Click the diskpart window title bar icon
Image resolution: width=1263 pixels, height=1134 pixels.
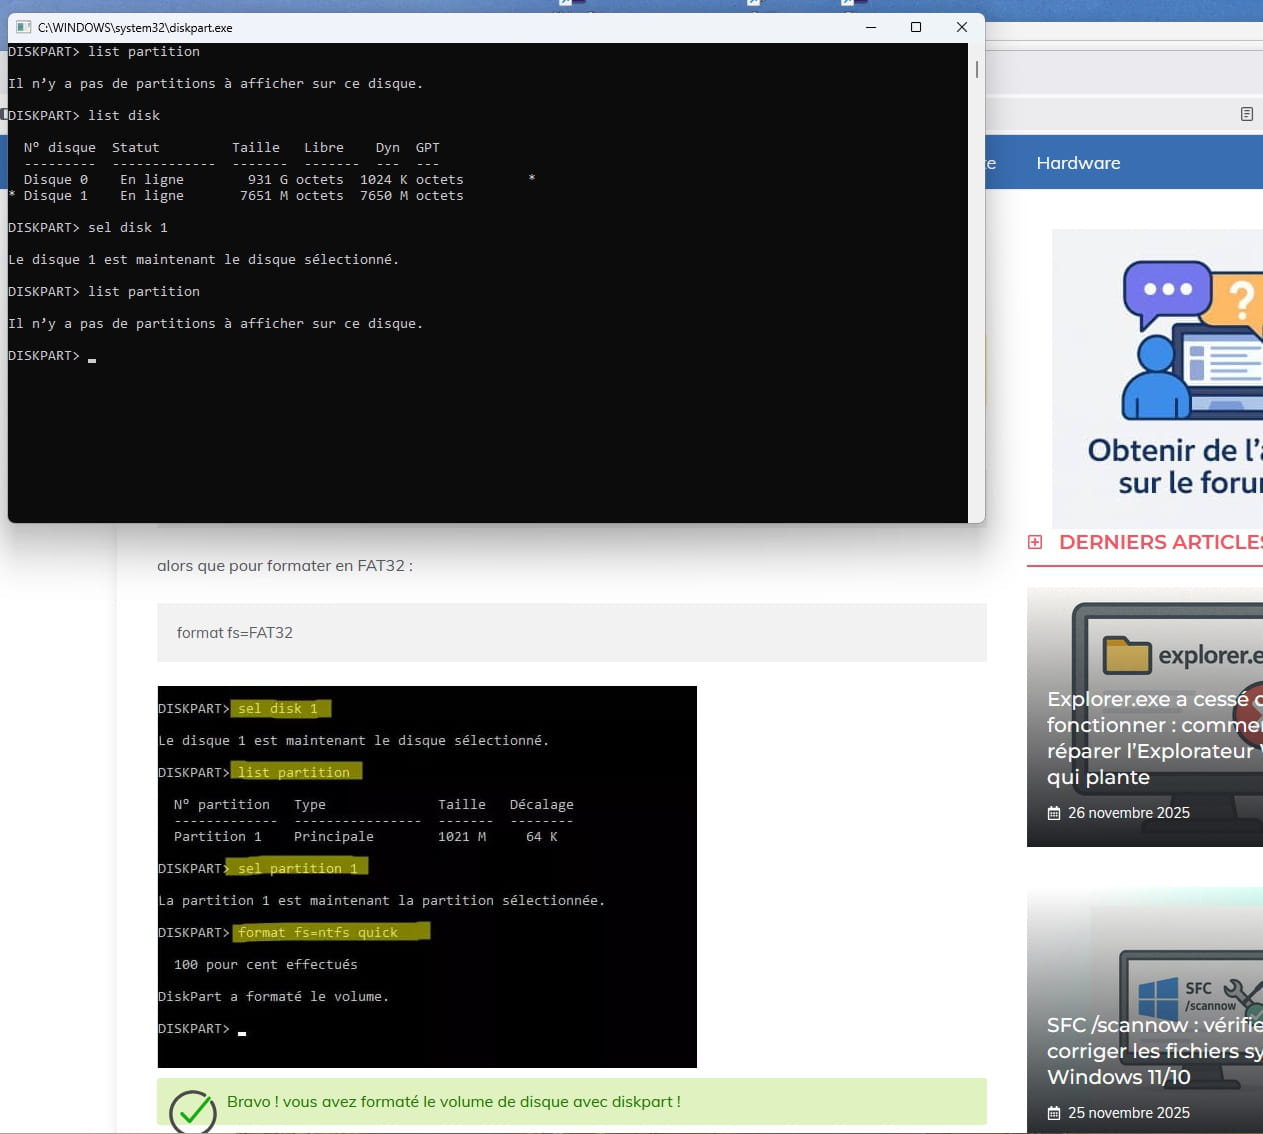24,28
